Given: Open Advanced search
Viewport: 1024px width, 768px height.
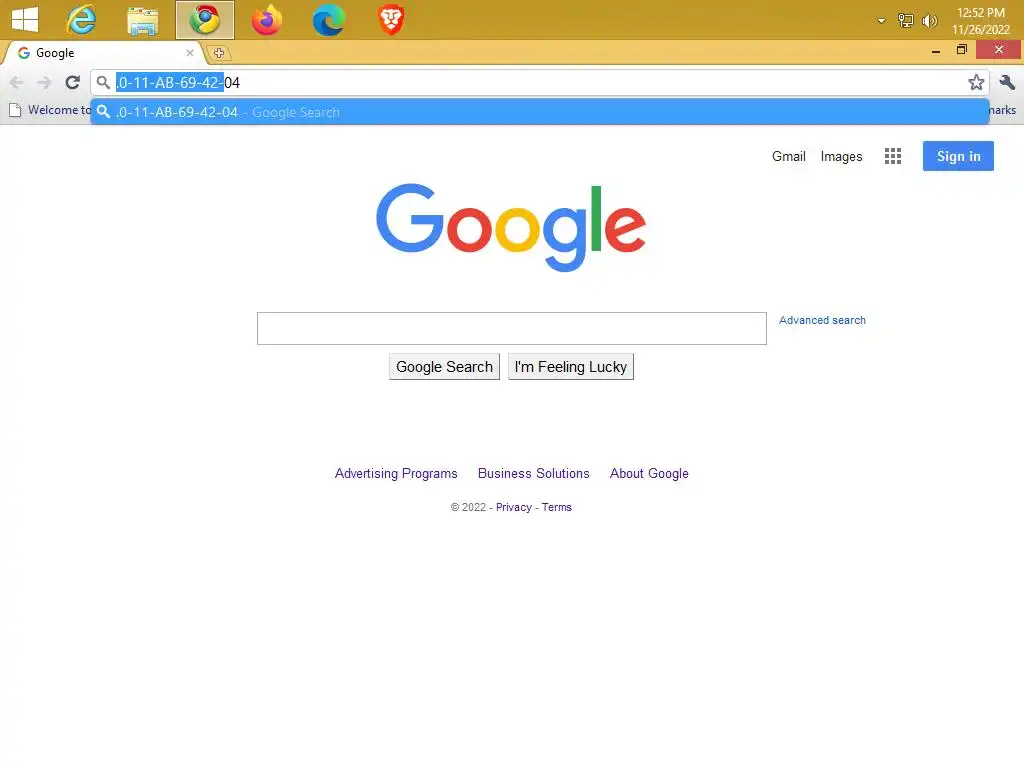Looking at the screenshot, I should (x=822, y=320).
